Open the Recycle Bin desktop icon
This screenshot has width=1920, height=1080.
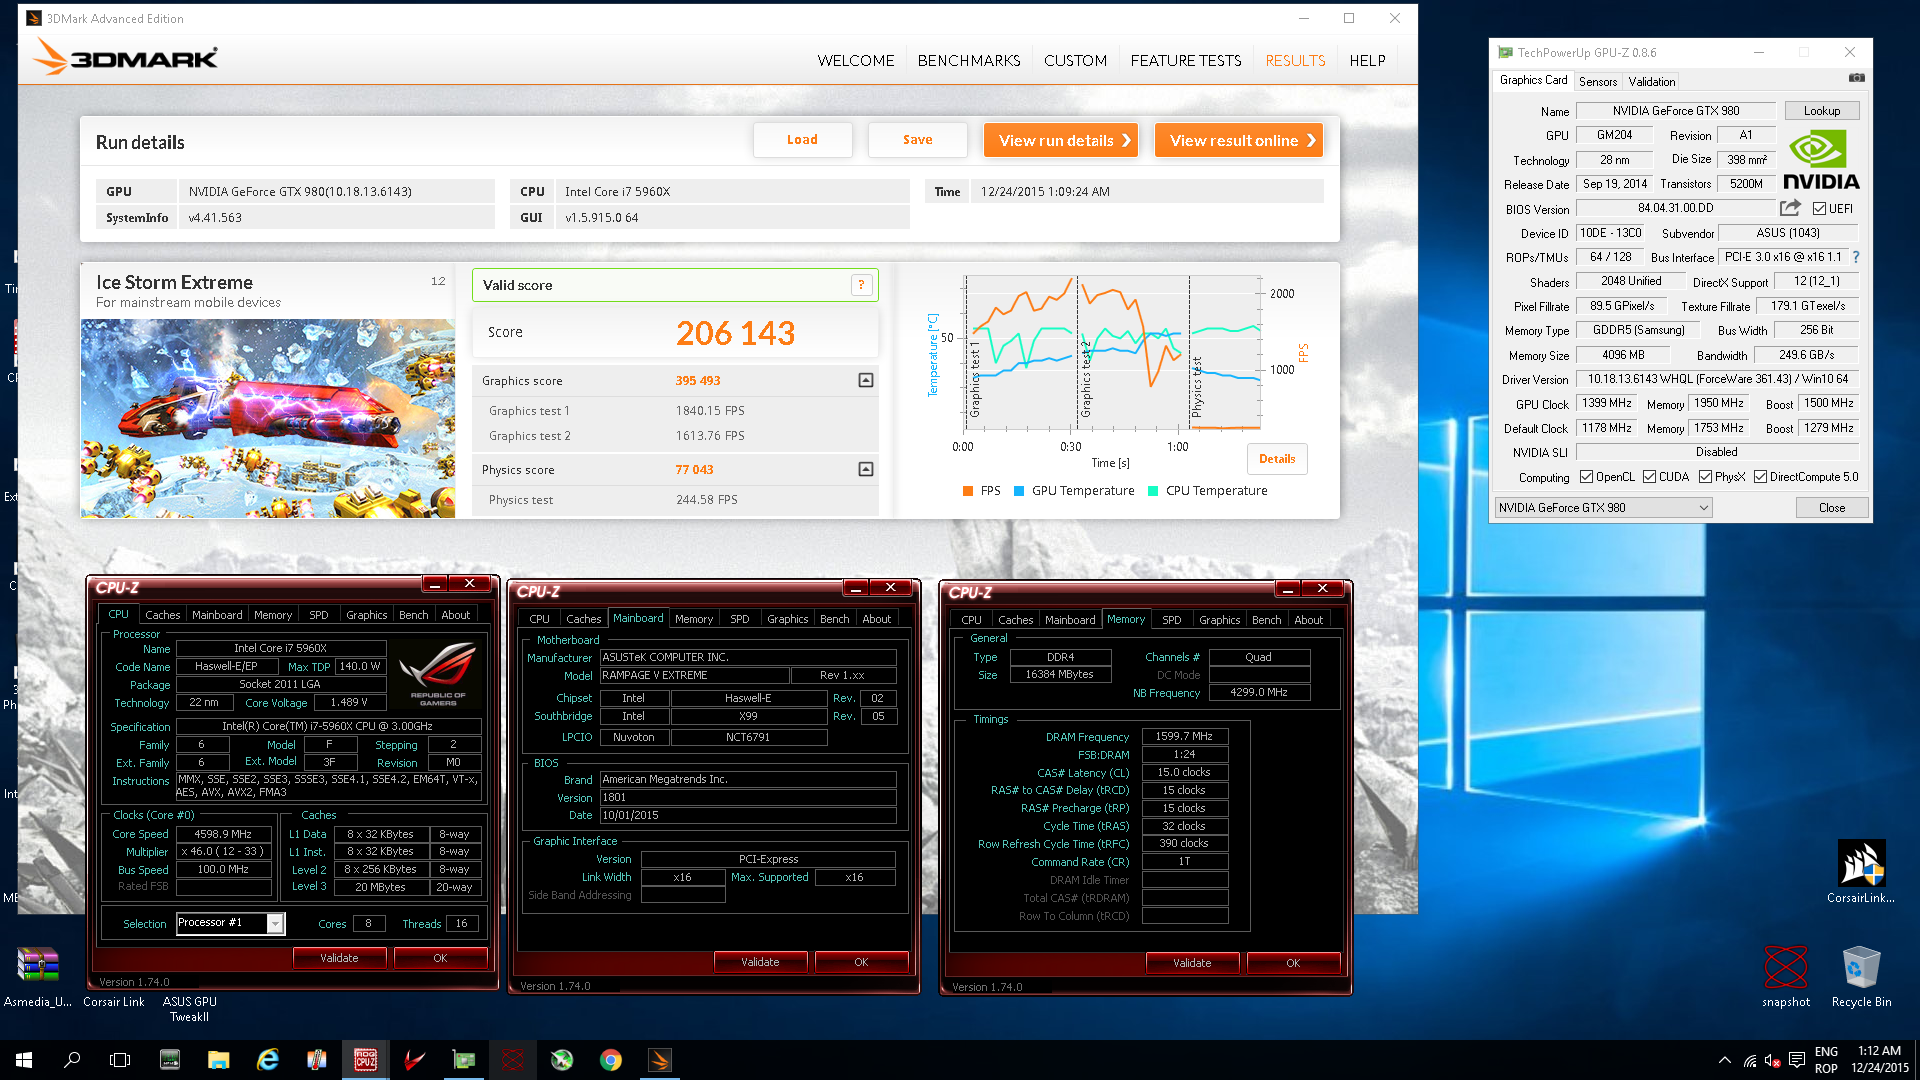(1861, 976)
